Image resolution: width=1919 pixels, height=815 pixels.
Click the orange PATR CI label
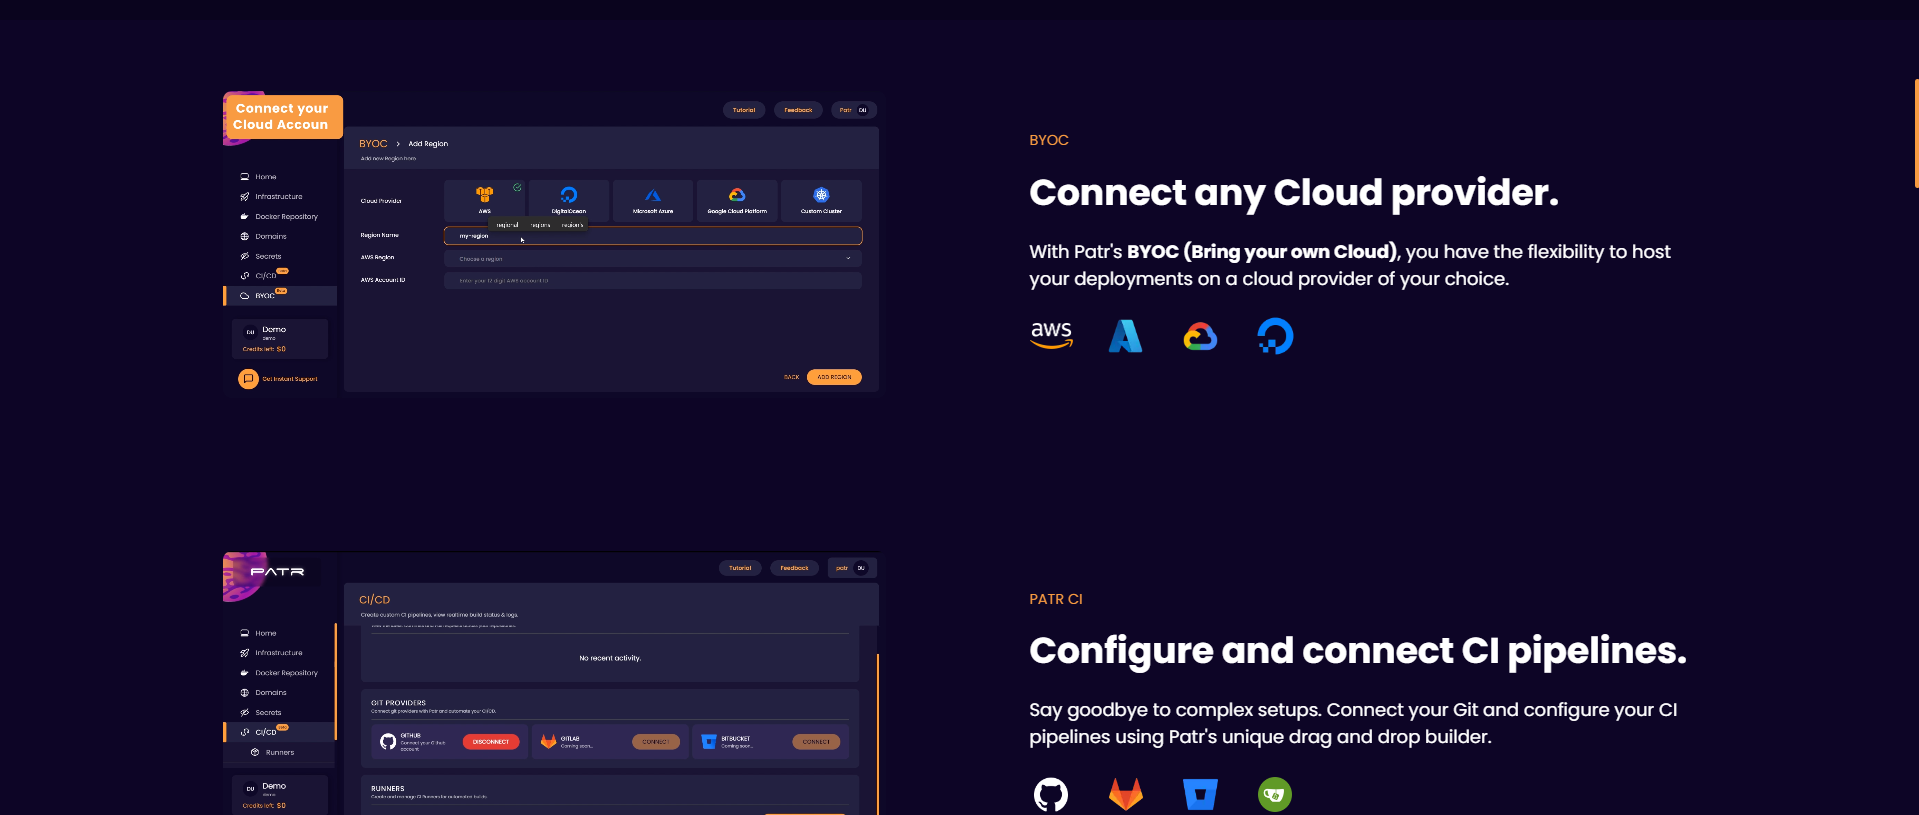pos(1056,599)
